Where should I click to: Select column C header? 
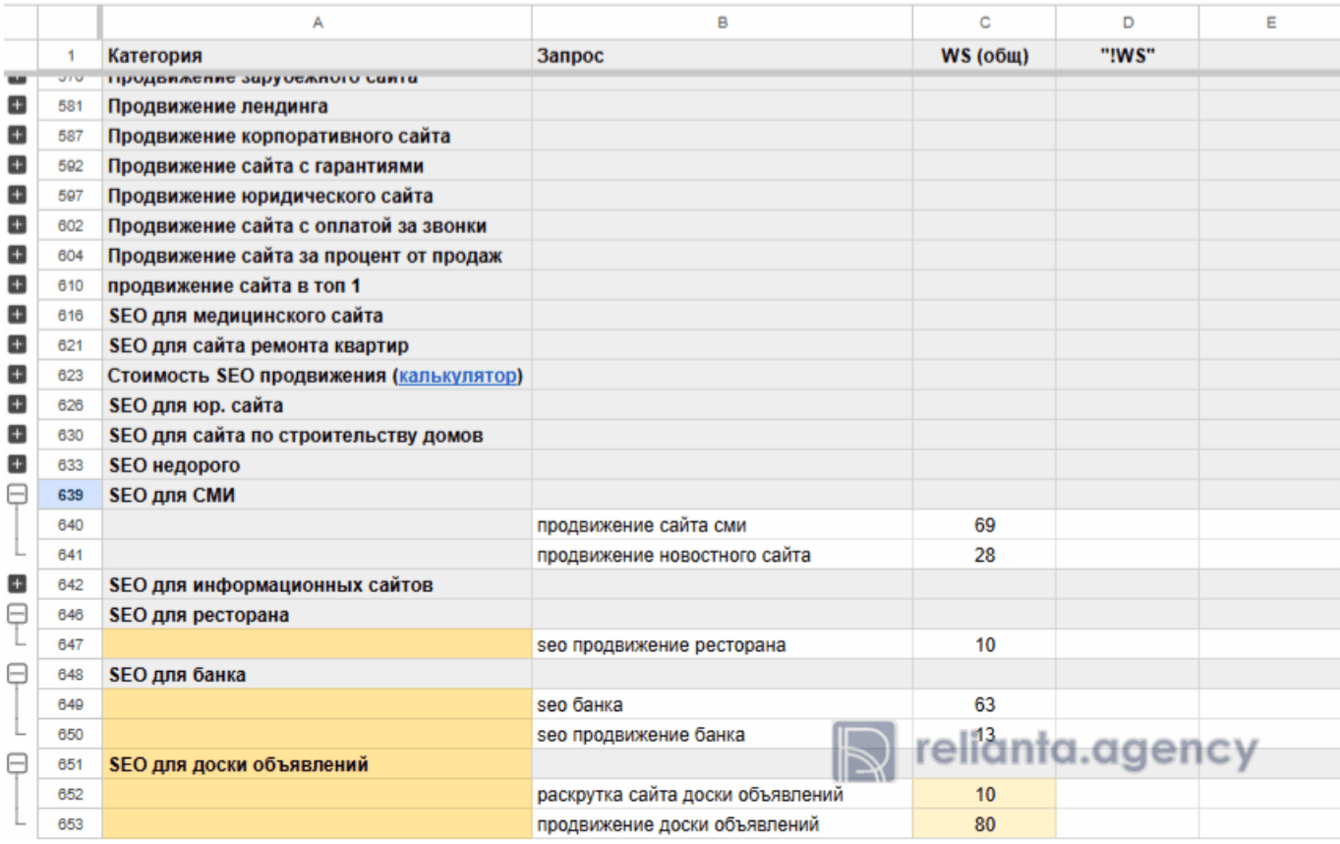tap(984, 22)
